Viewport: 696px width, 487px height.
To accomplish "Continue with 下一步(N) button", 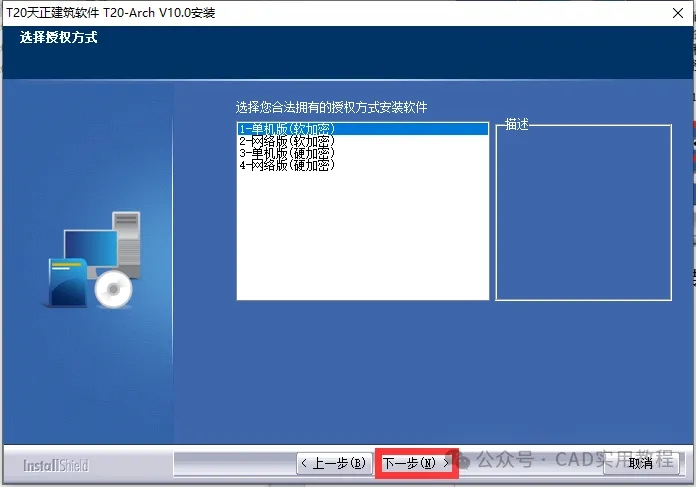I will 416,463.
